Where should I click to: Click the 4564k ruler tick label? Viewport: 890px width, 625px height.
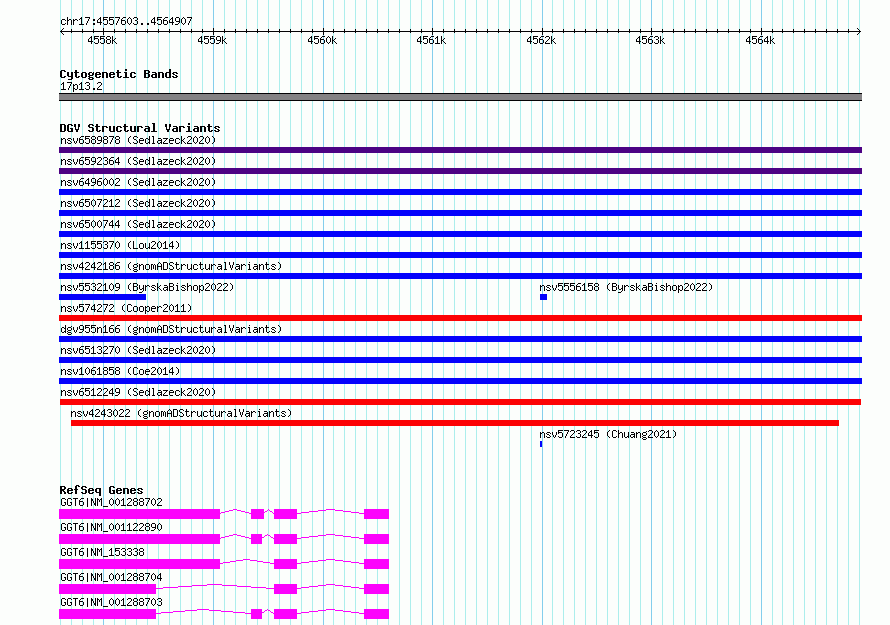point(760,40)
